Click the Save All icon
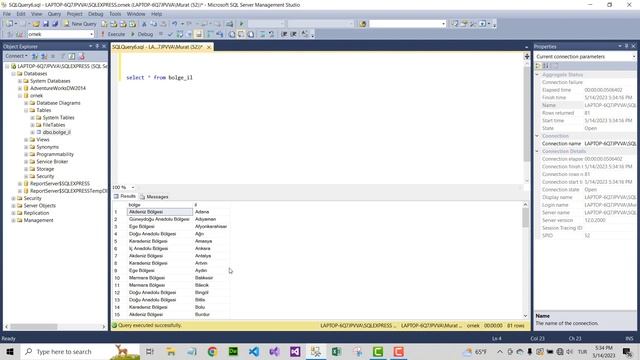This screenshot has width=640, height=360. (55, 24)
